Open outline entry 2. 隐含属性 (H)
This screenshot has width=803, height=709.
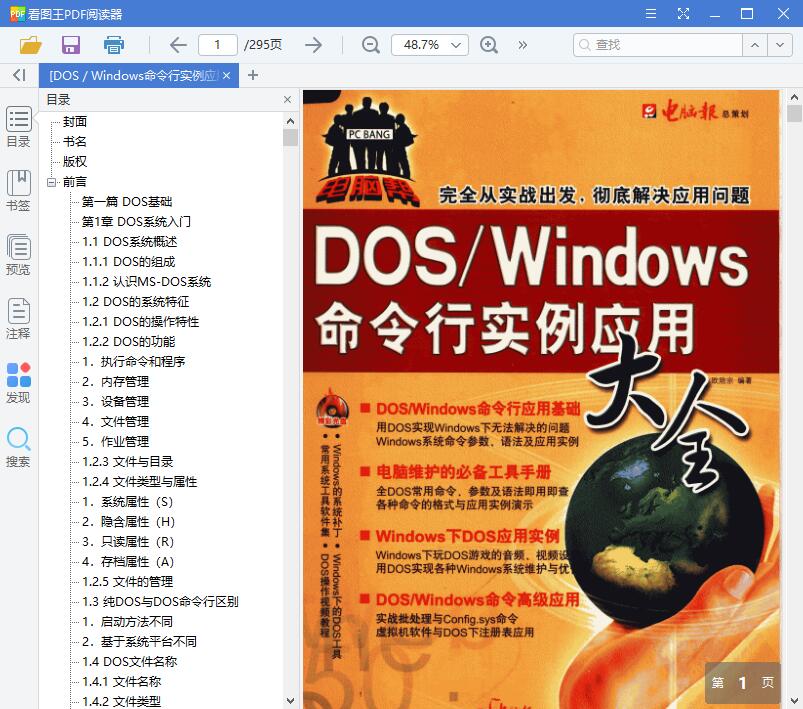pos(129,522)
